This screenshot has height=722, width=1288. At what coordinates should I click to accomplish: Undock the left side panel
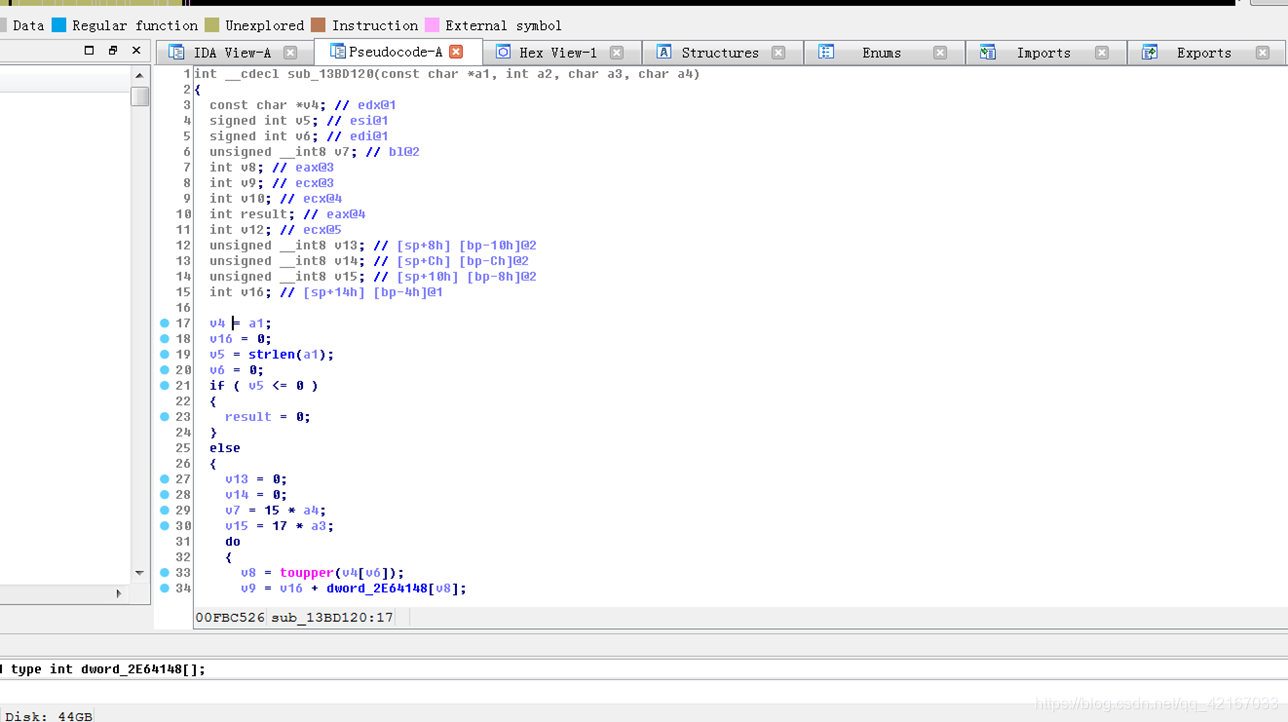(x=113, y=50)
